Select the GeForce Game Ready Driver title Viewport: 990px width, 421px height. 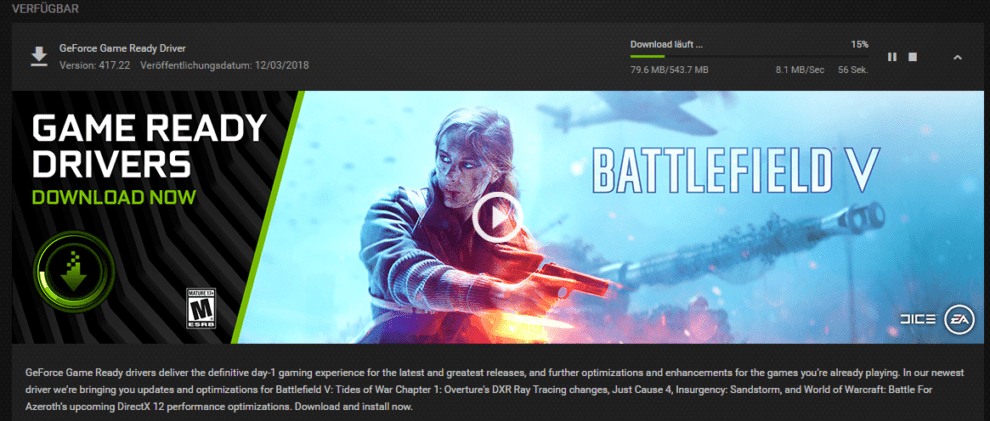122,48
